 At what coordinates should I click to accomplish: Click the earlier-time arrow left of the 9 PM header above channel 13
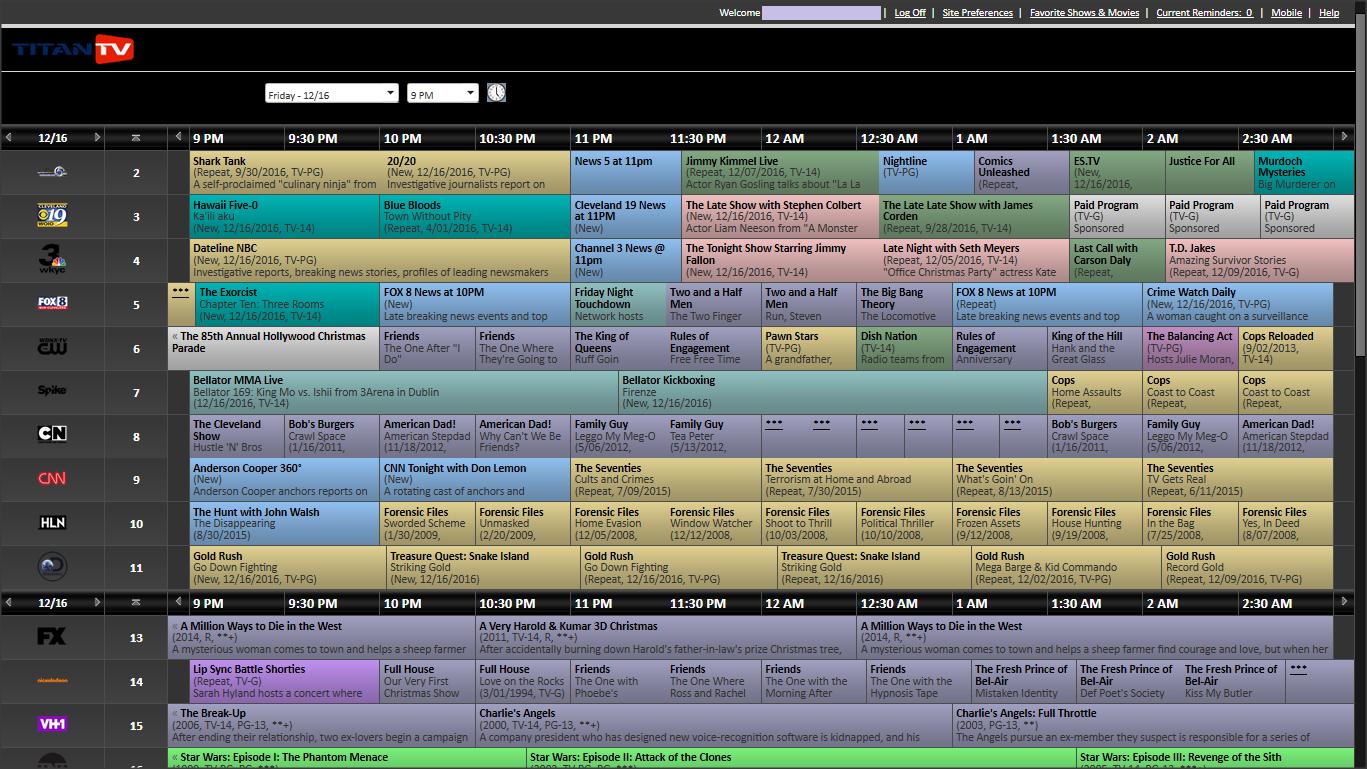tap(179, 603)
